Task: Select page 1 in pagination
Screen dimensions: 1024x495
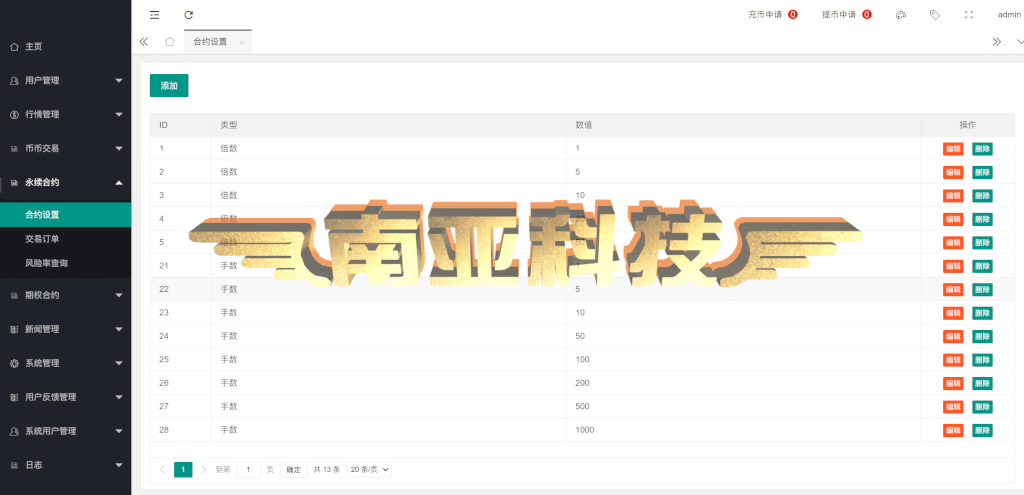Action: (x=184, y=470)
